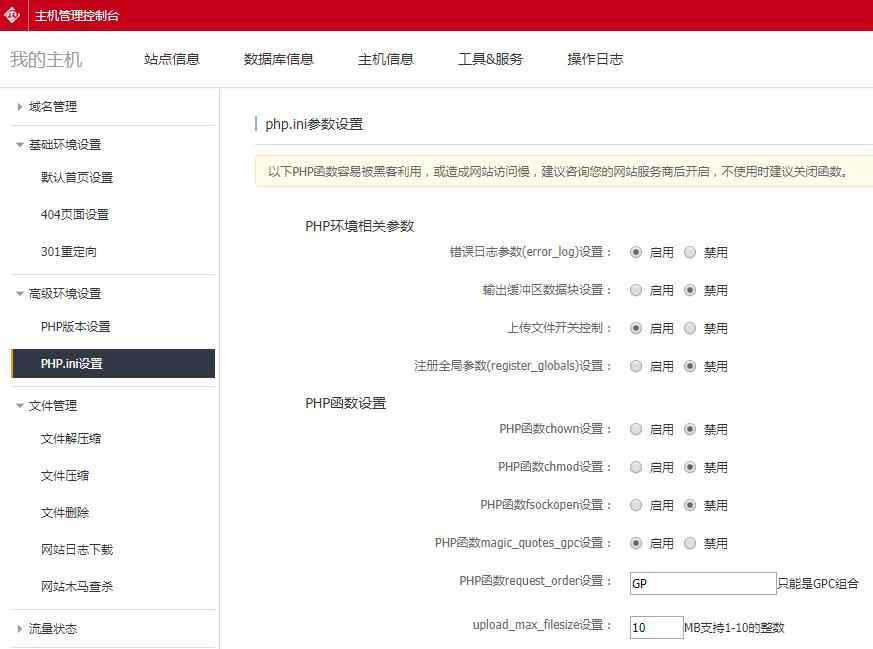Open the 站点信息 tab

(171, 59)
